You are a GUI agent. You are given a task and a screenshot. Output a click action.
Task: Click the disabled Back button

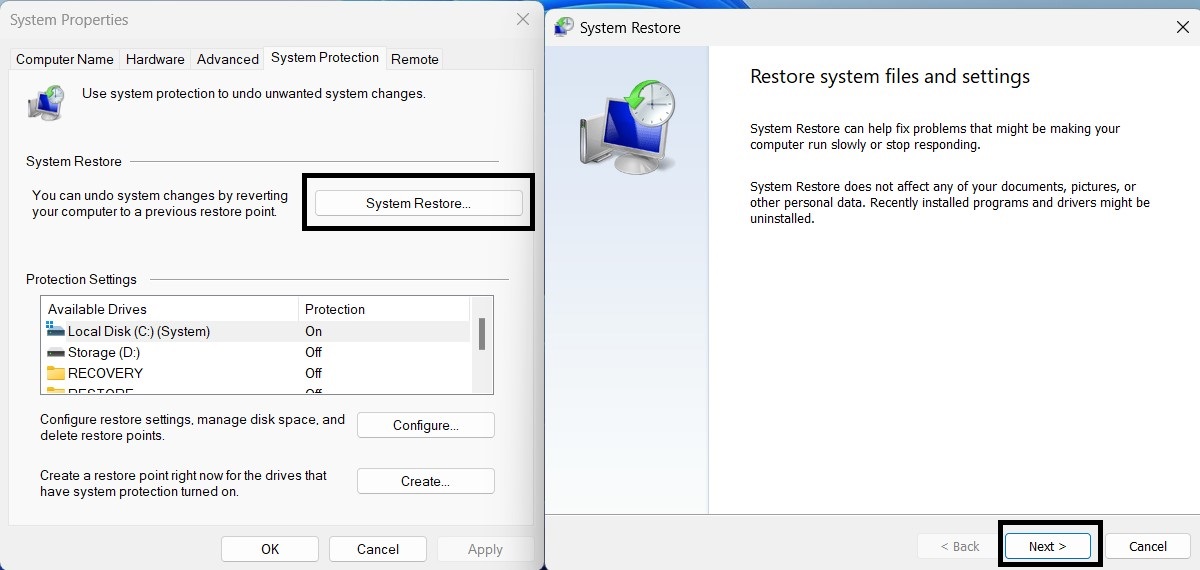tap(960, 546)
